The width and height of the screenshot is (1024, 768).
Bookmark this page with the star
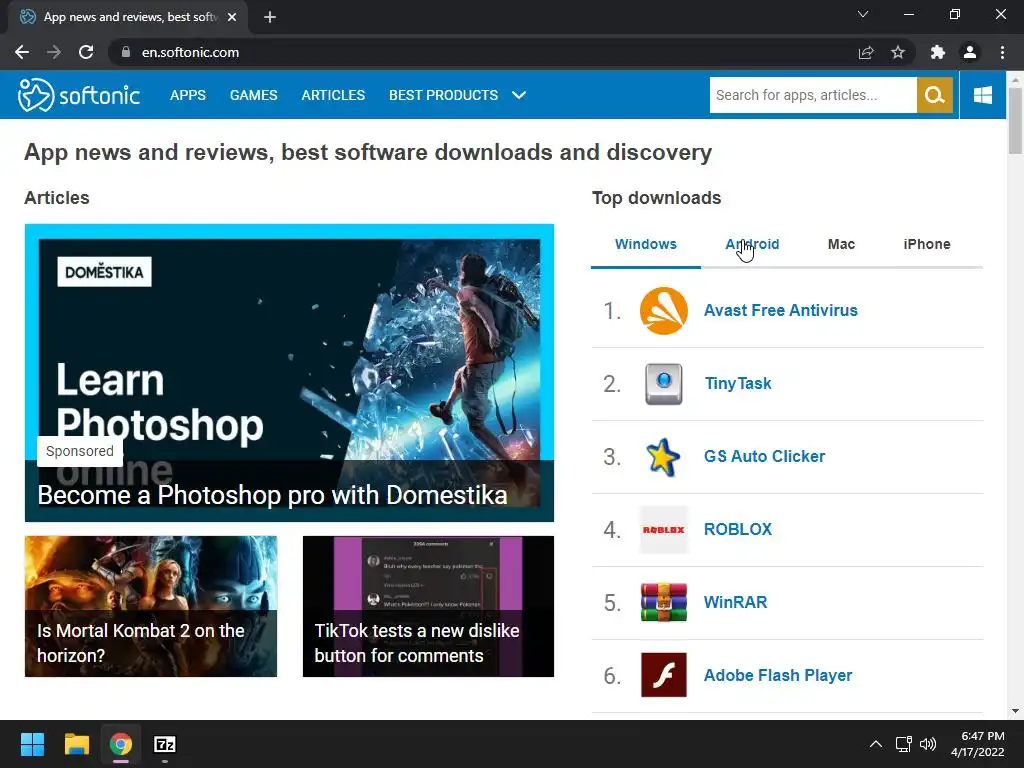(898, 52)
